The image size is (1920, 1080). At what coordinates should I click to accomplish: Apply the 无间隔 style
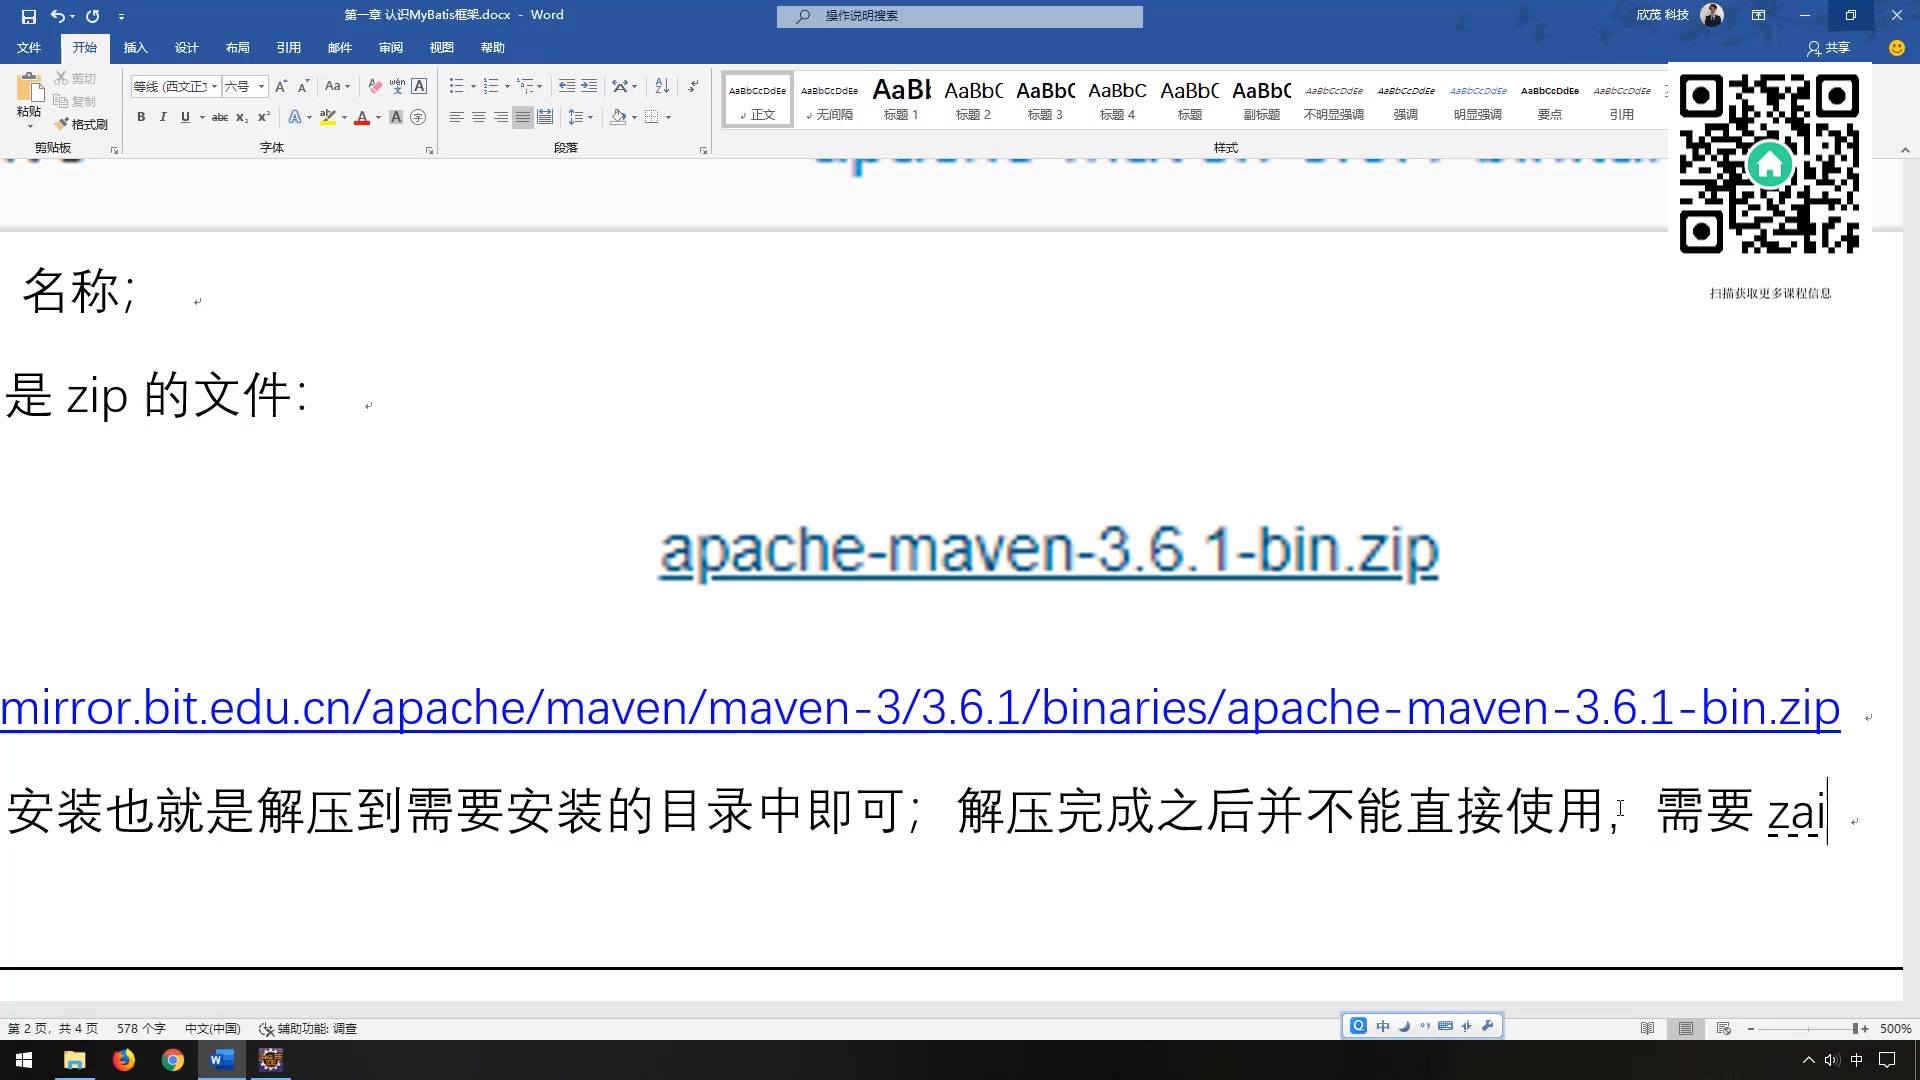(829, 99)
